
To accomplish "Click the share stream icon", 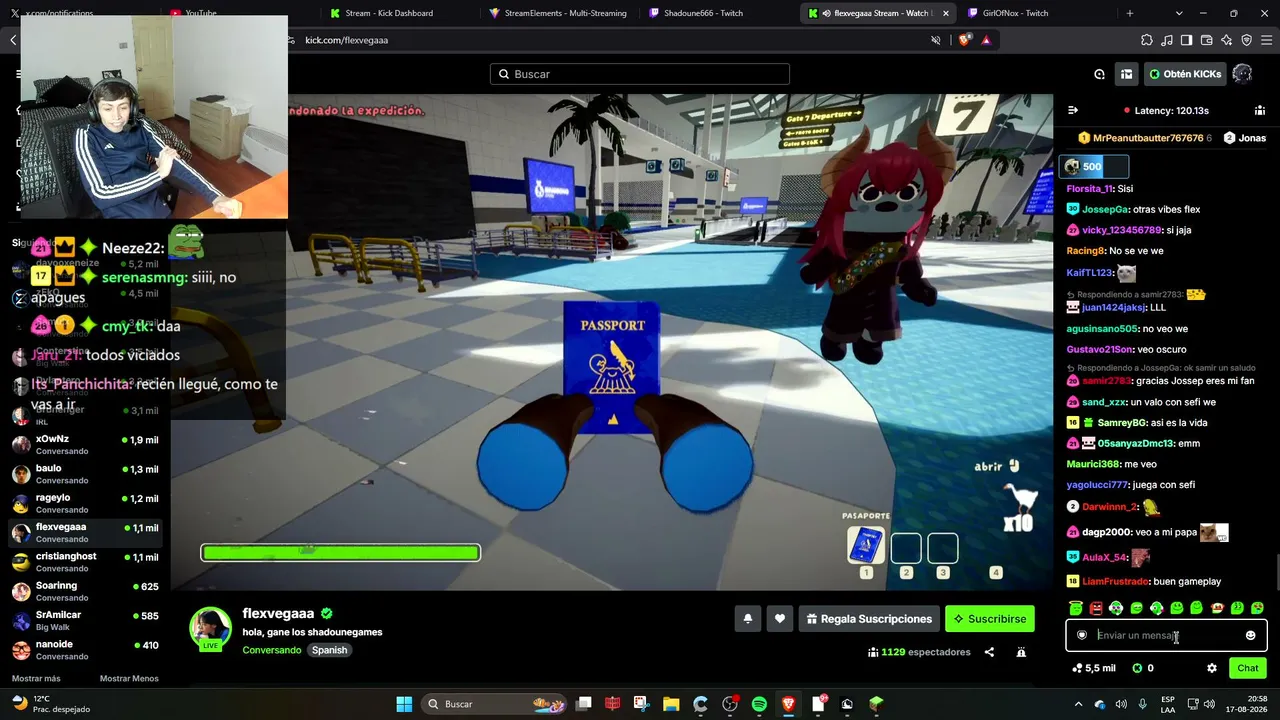I will [989, 652].
